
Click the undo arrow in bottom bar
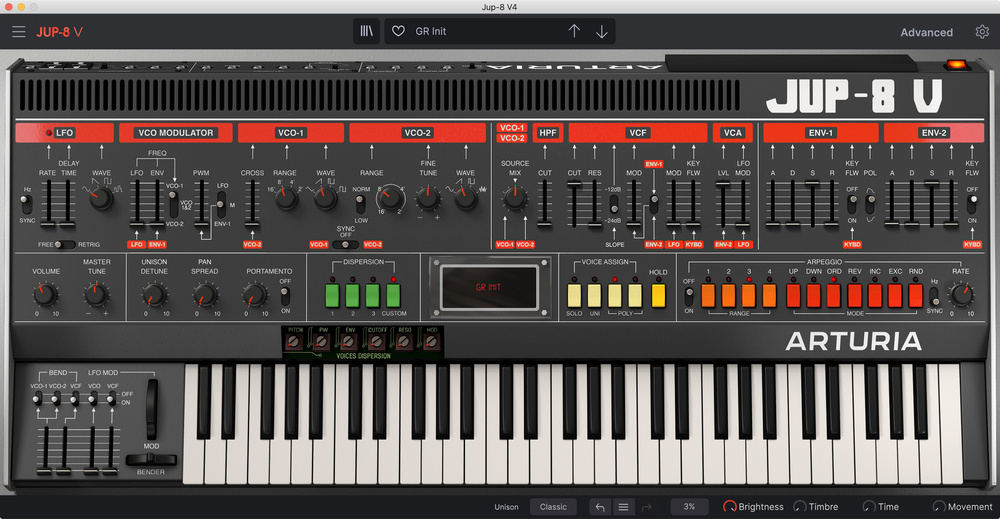click(x=598, y=507)
